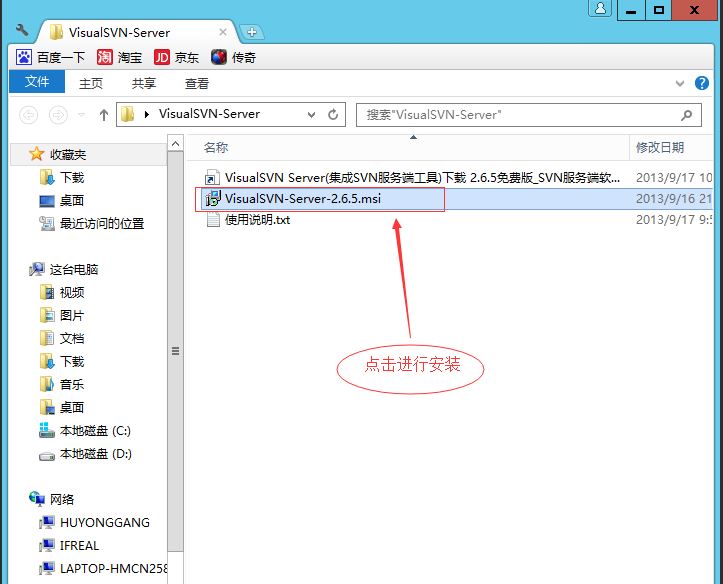Select the 使用说明.txt file
The image size is (723, 584).
tap(257, 220)
